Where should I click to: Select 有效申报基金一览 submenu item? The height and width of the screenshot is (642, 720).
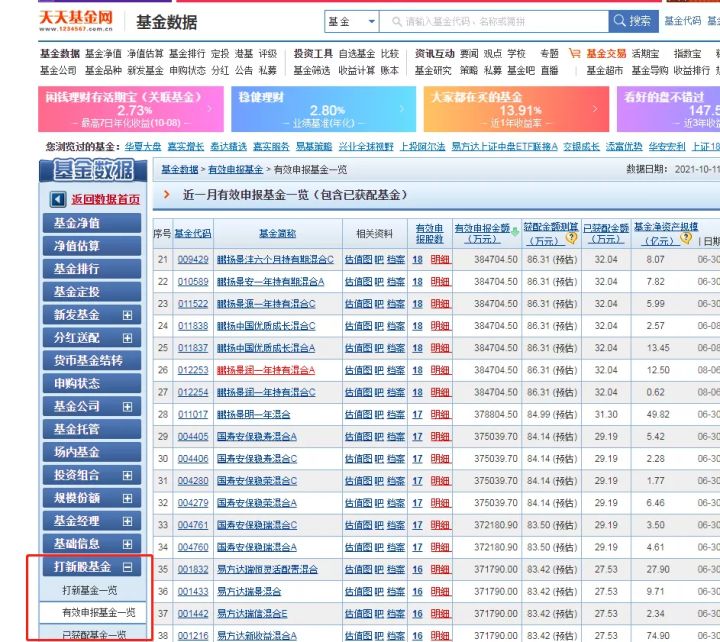[99, 612]
